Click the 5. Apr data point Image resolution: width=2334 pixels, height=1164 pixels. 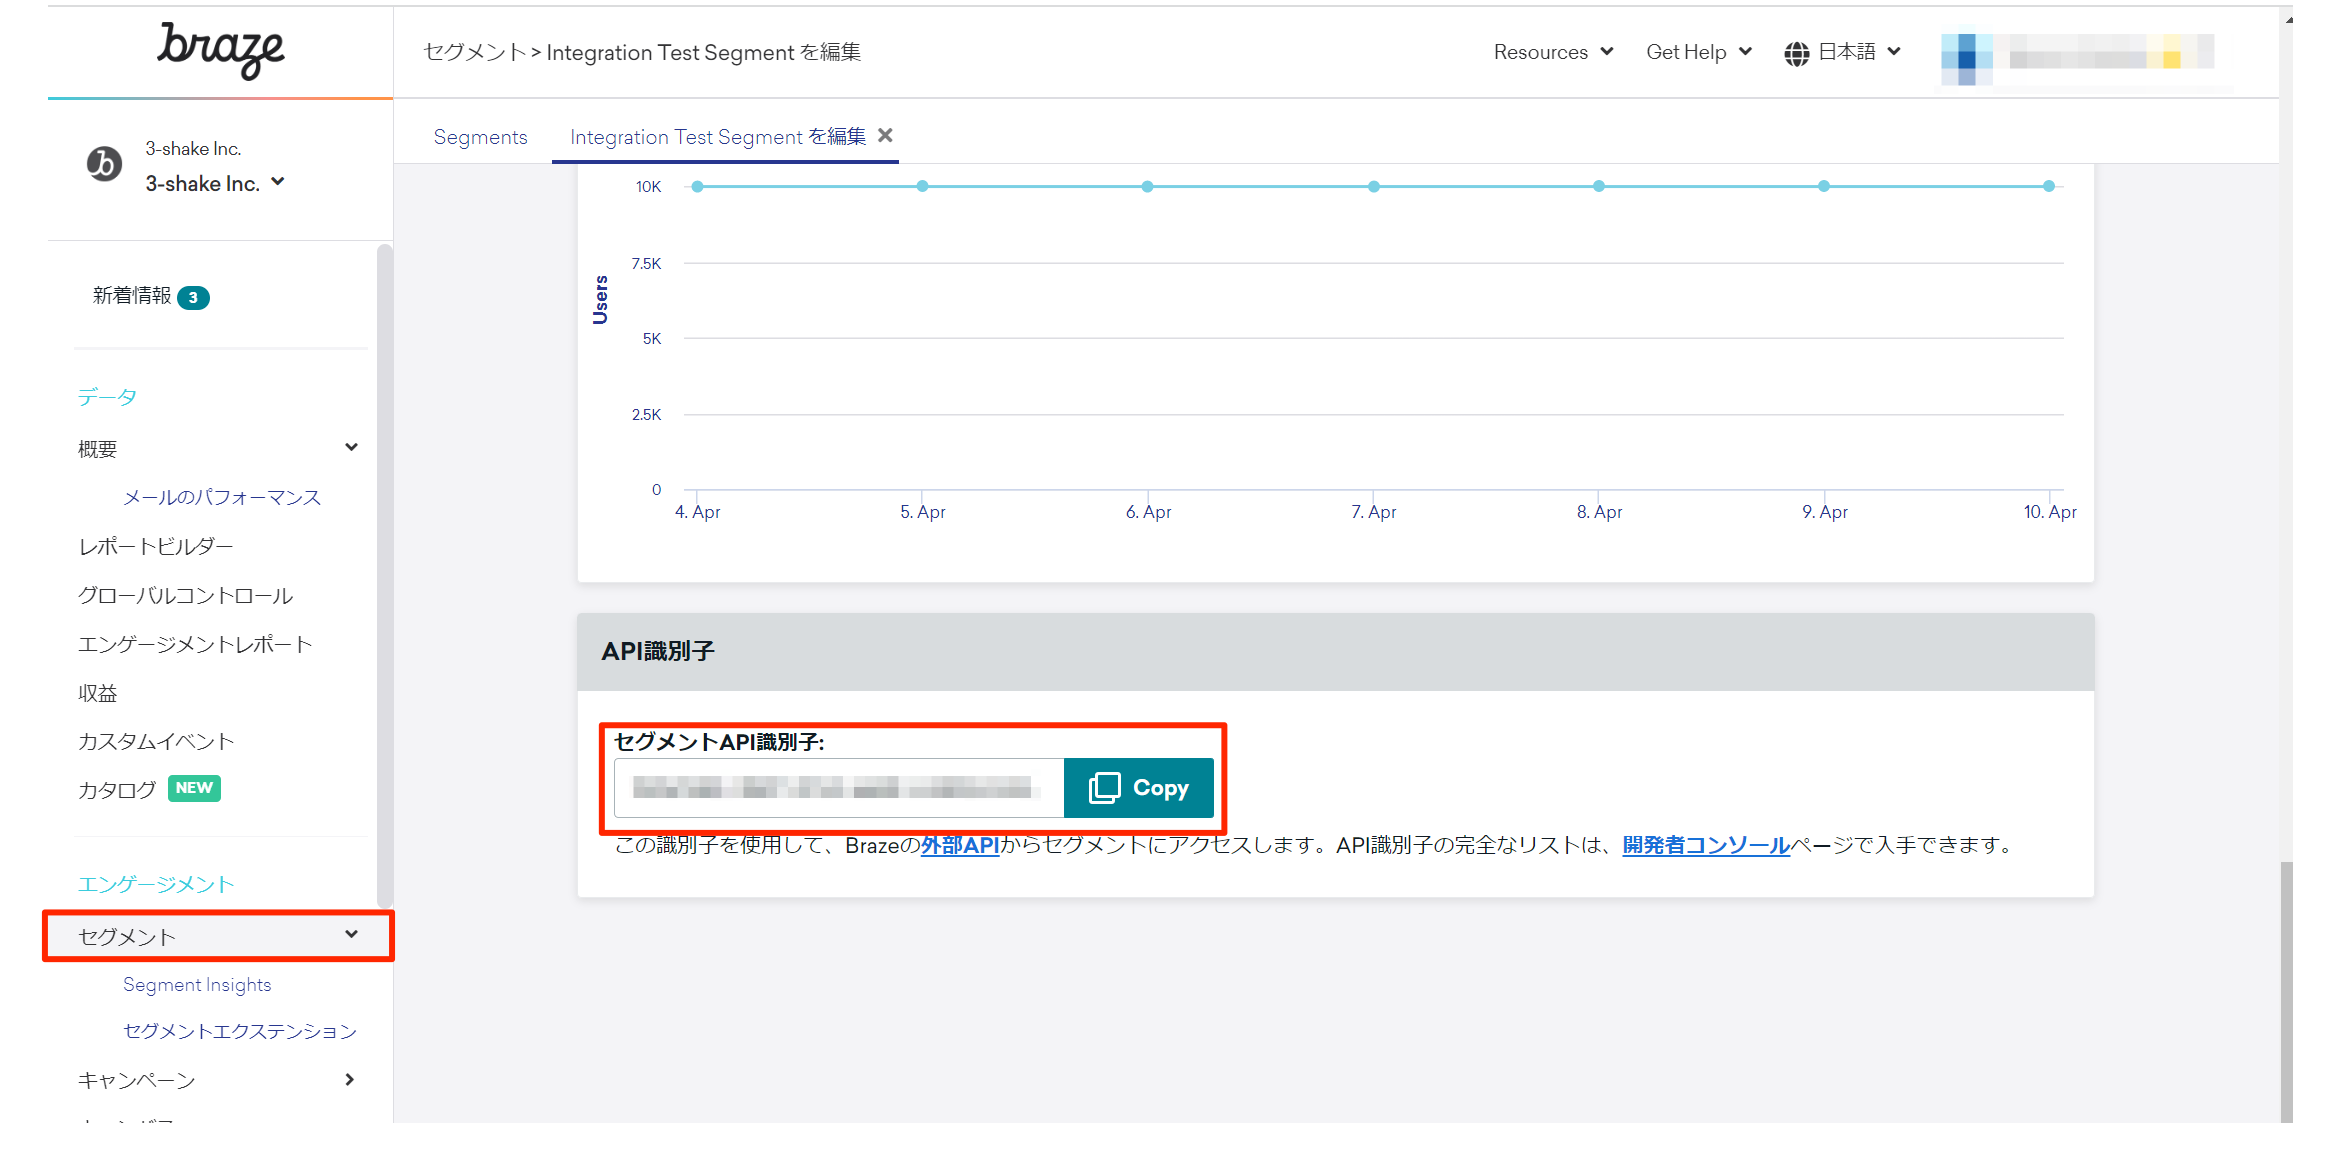922,186
